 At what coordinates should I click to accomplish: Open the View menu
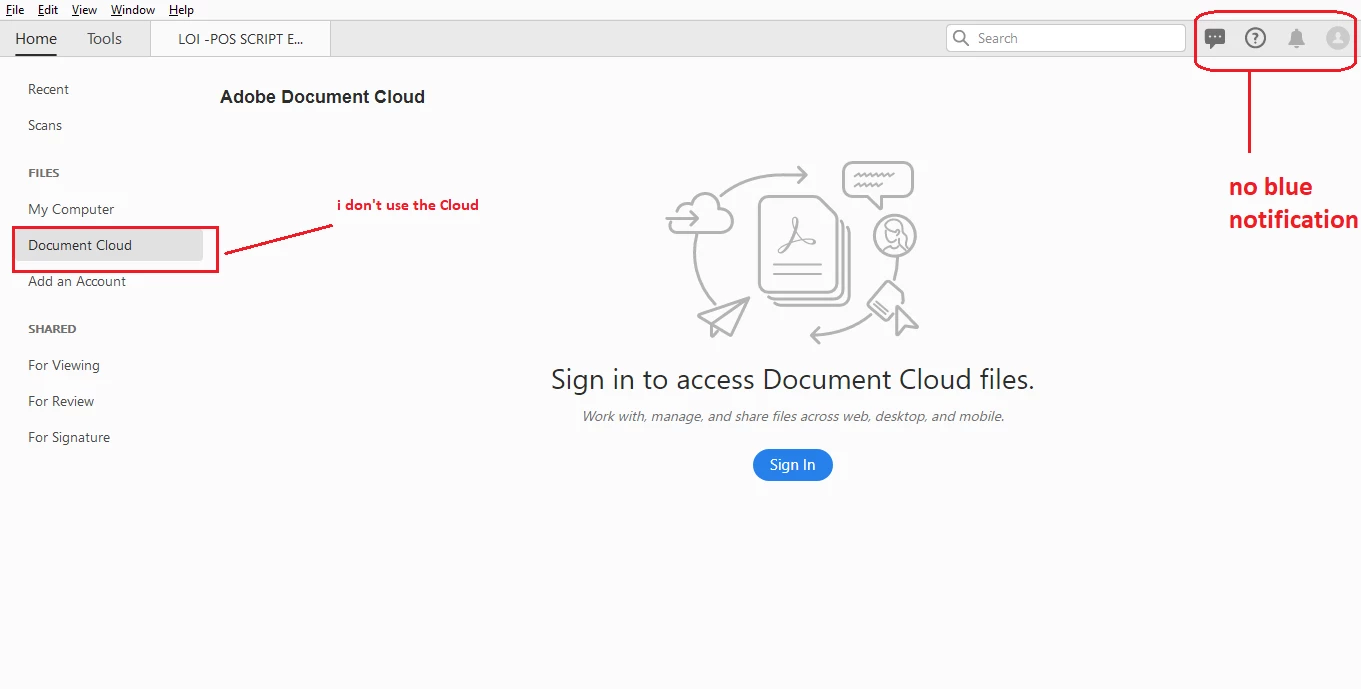(84, 10)
